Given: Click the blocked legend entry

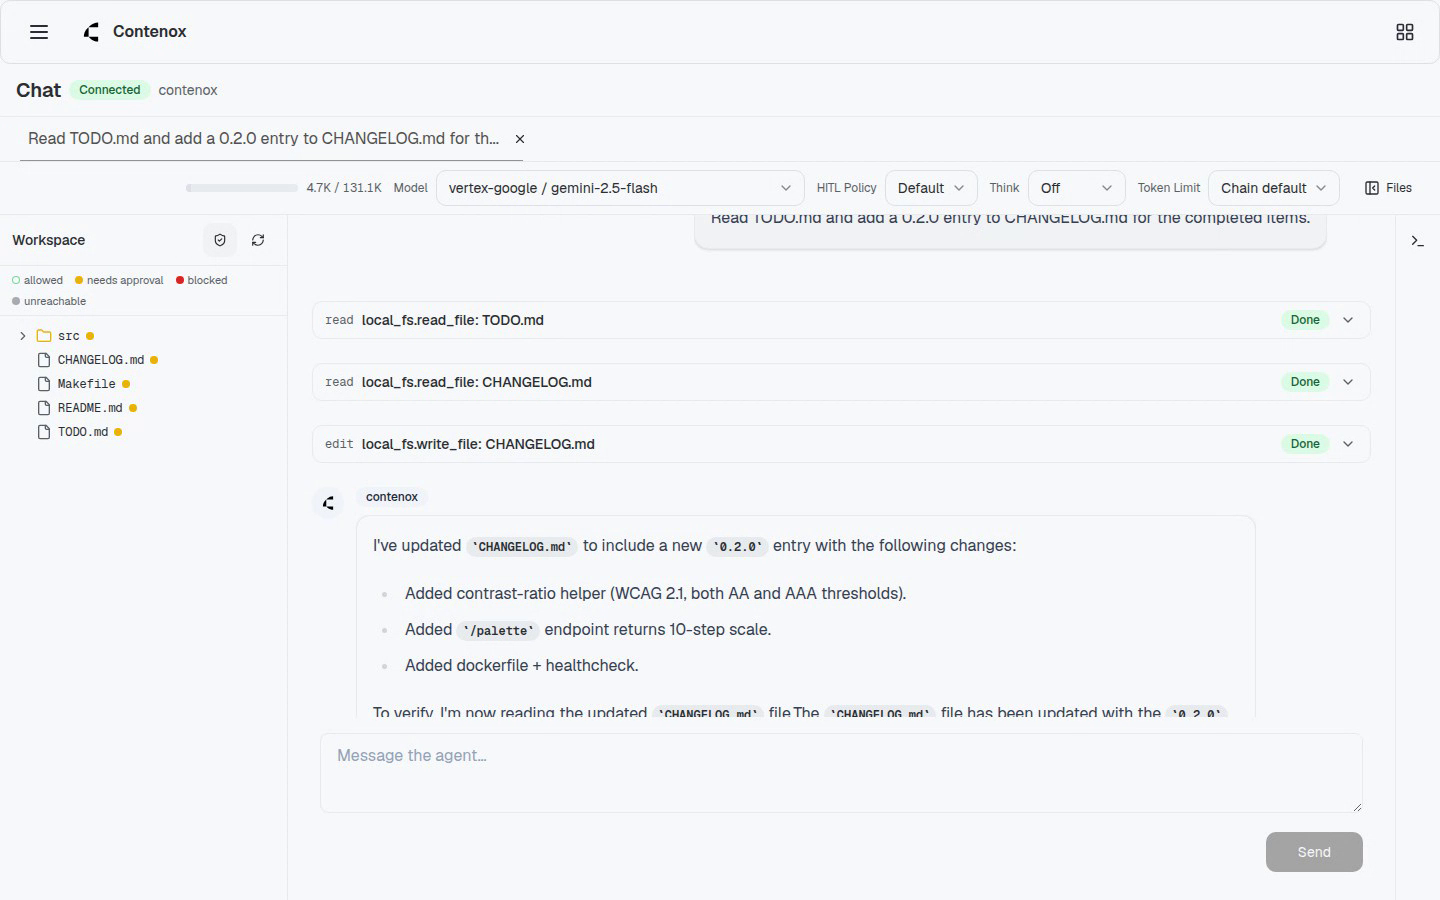Looking at the screenshot, I should point(202,280).
